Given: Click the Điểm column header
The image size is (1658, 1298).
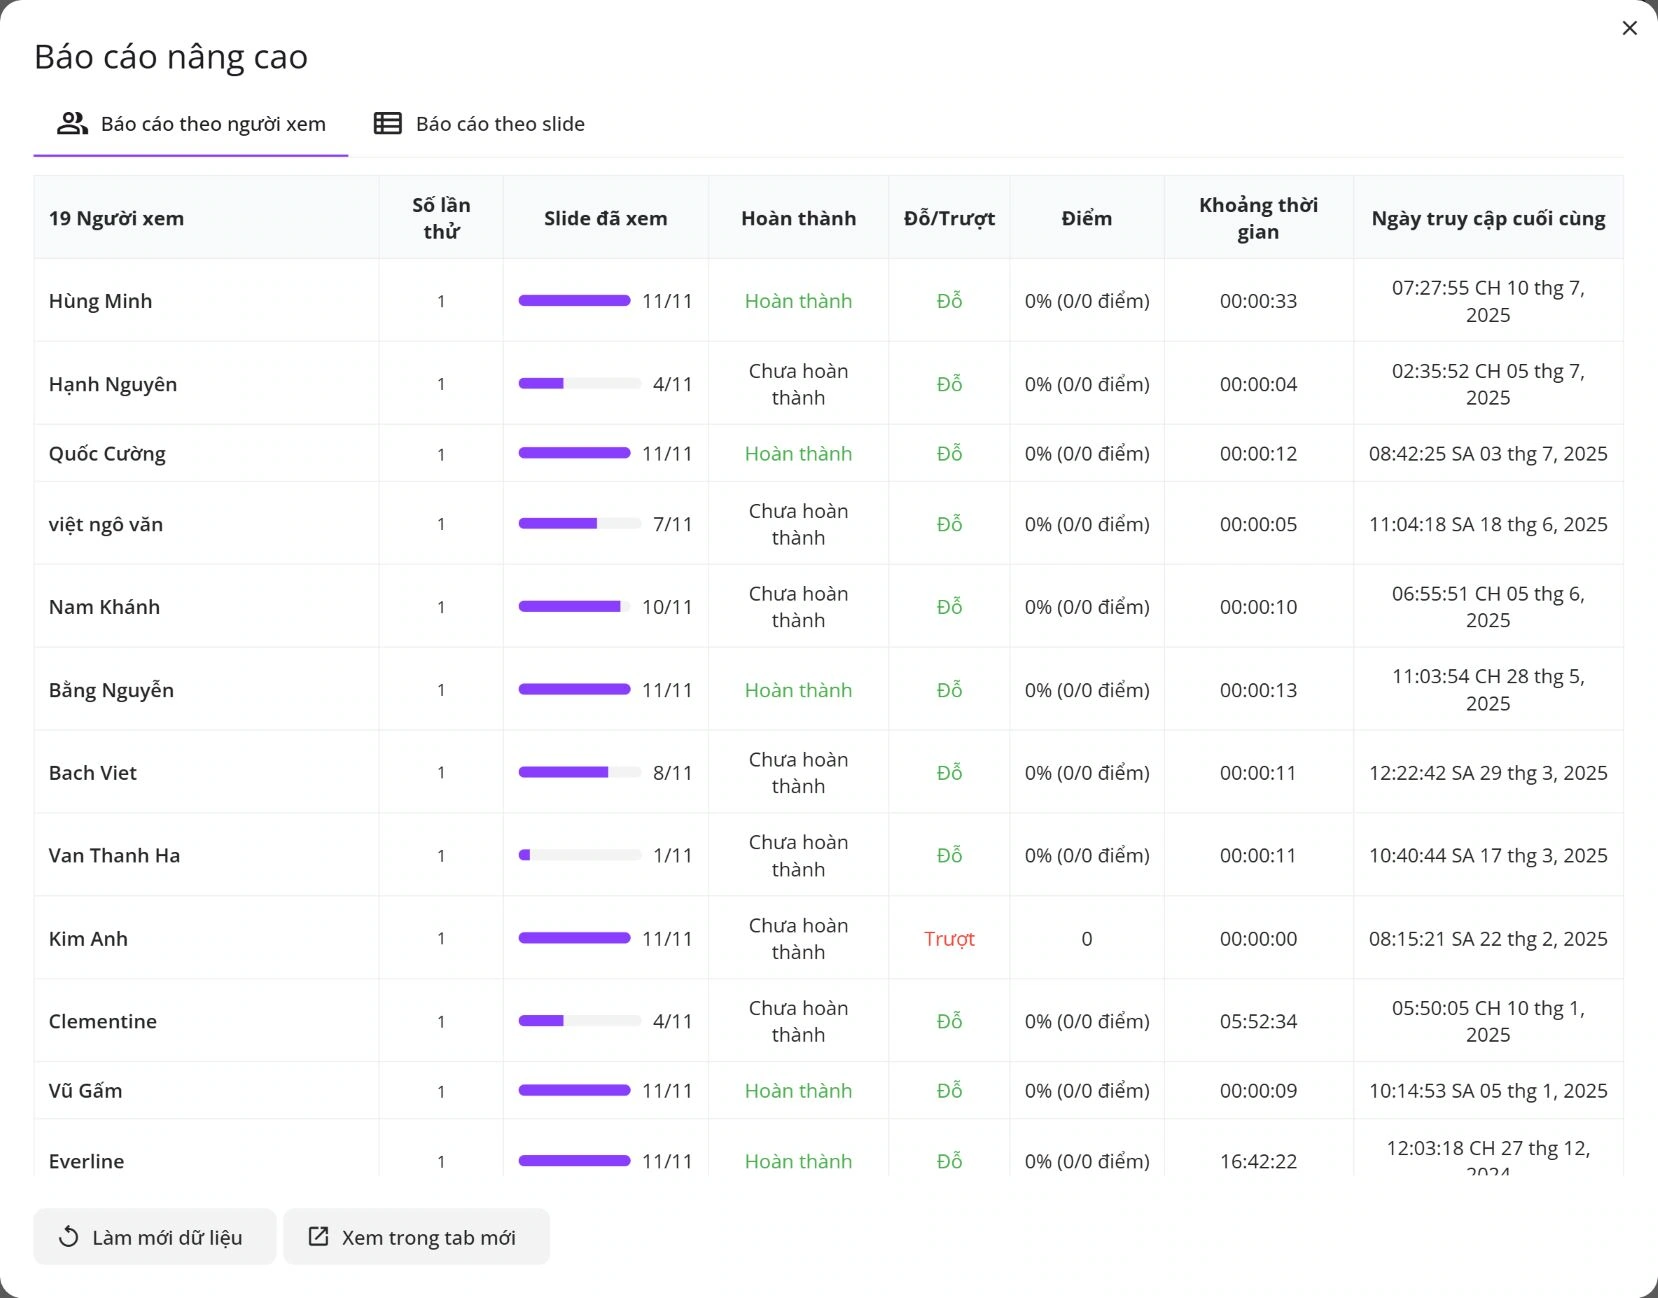Looking at the screenshot, I should [1086, 218].
